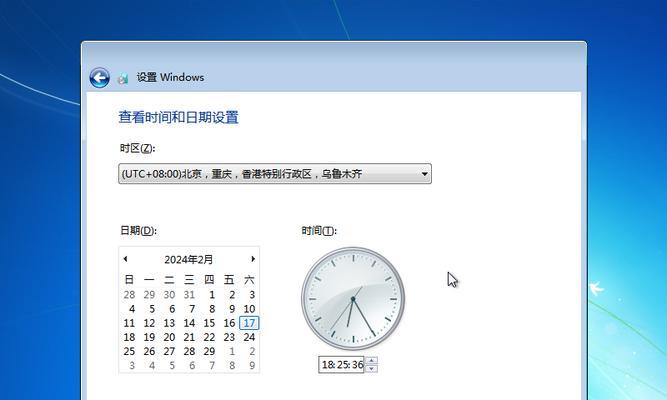Decrease time with the down spinner arrow
This screenshot has height=400, width=667.
pos(371,369)
